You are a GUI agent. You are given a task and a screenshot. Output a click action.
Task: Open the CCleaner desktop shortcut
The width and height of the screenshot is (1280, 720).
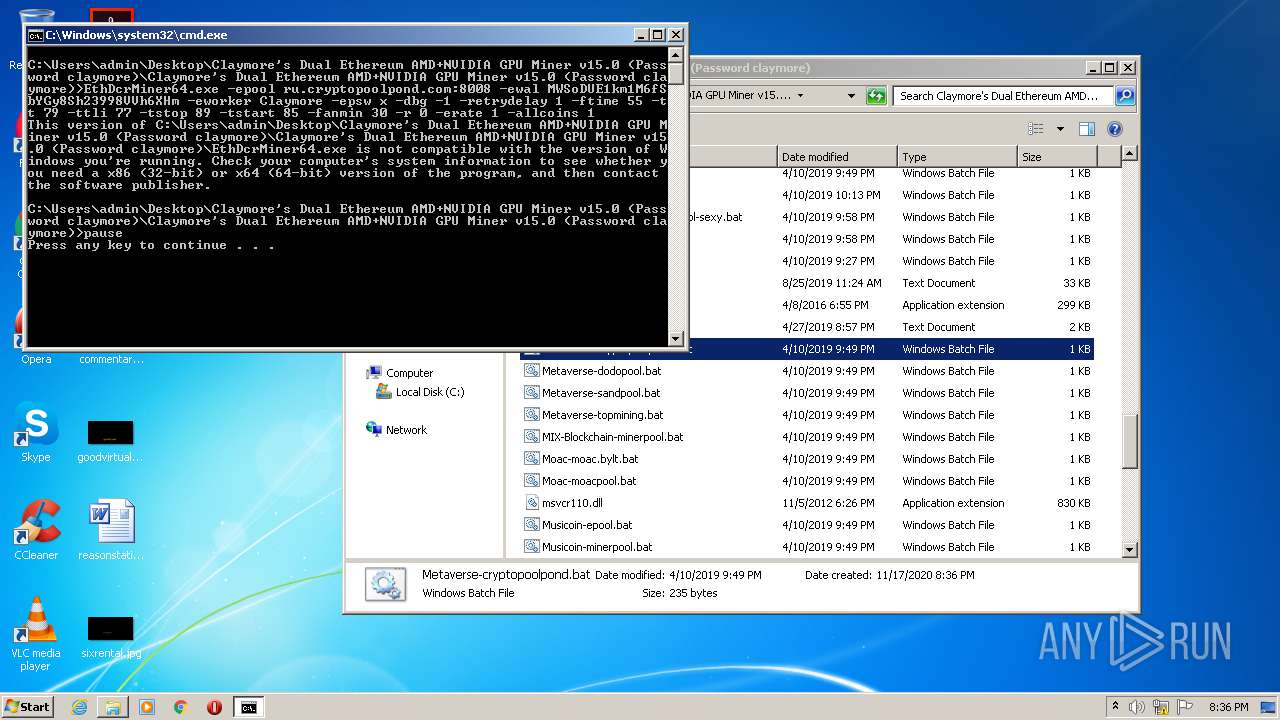(36, 530)
